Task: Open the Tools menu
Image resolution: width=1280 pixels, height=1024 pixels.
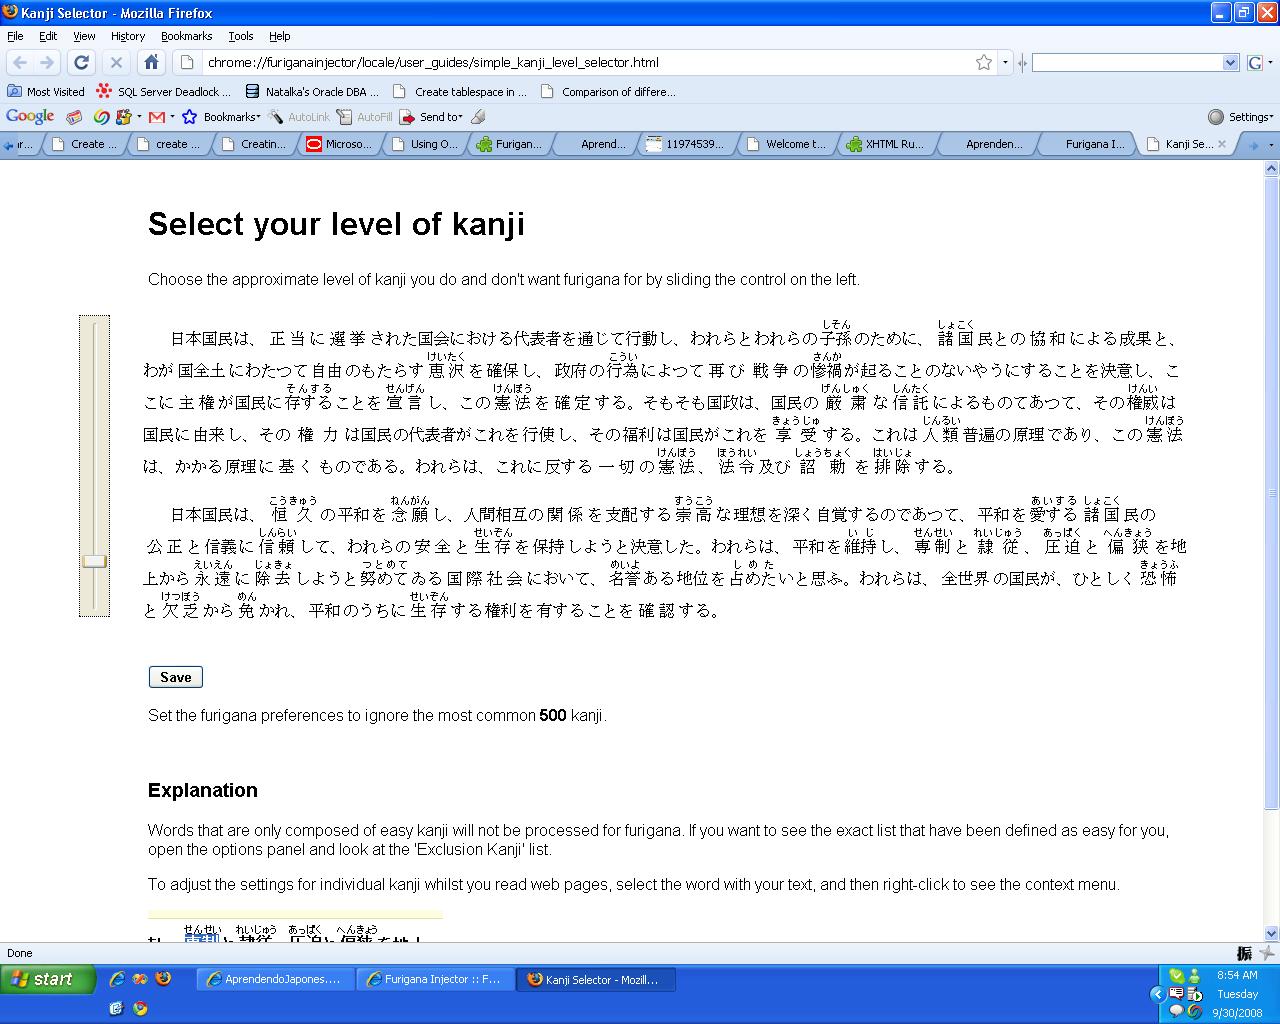Action: (x=240, y=36)
